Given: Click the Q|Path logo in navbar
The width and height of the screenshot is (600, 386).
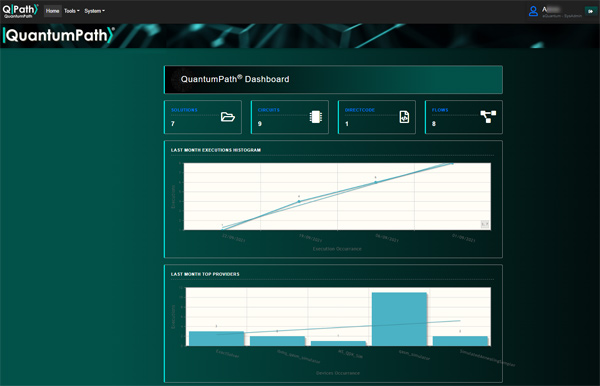Looking at the screenshot, I should 21,11.
